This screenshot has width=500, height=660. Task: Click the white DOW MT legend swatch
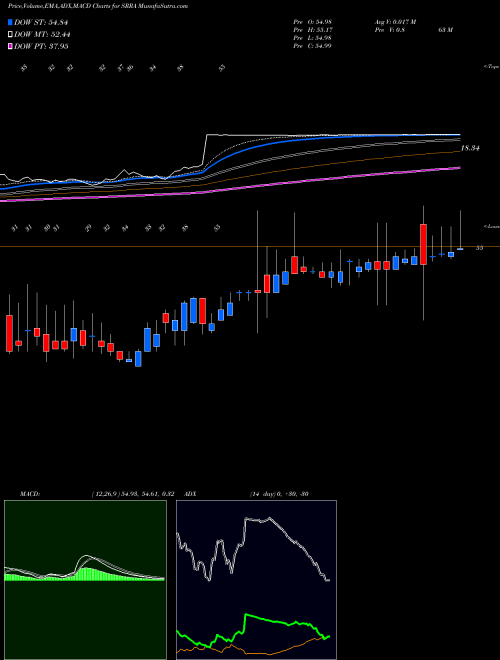point(10,35)
